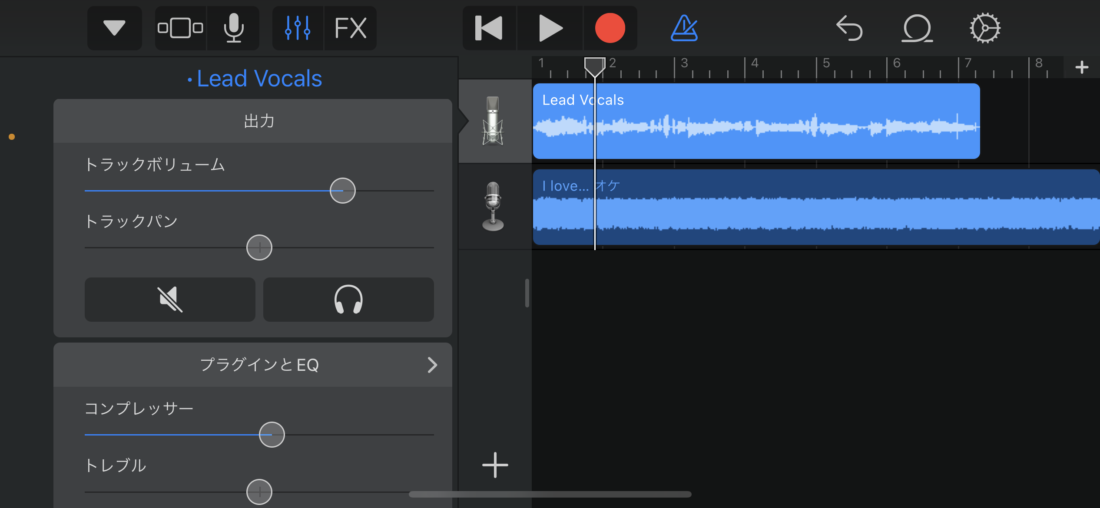Screen dimensions: 1100x508
Task: Mute the Lead Vocals track
Action: [170, 299]
